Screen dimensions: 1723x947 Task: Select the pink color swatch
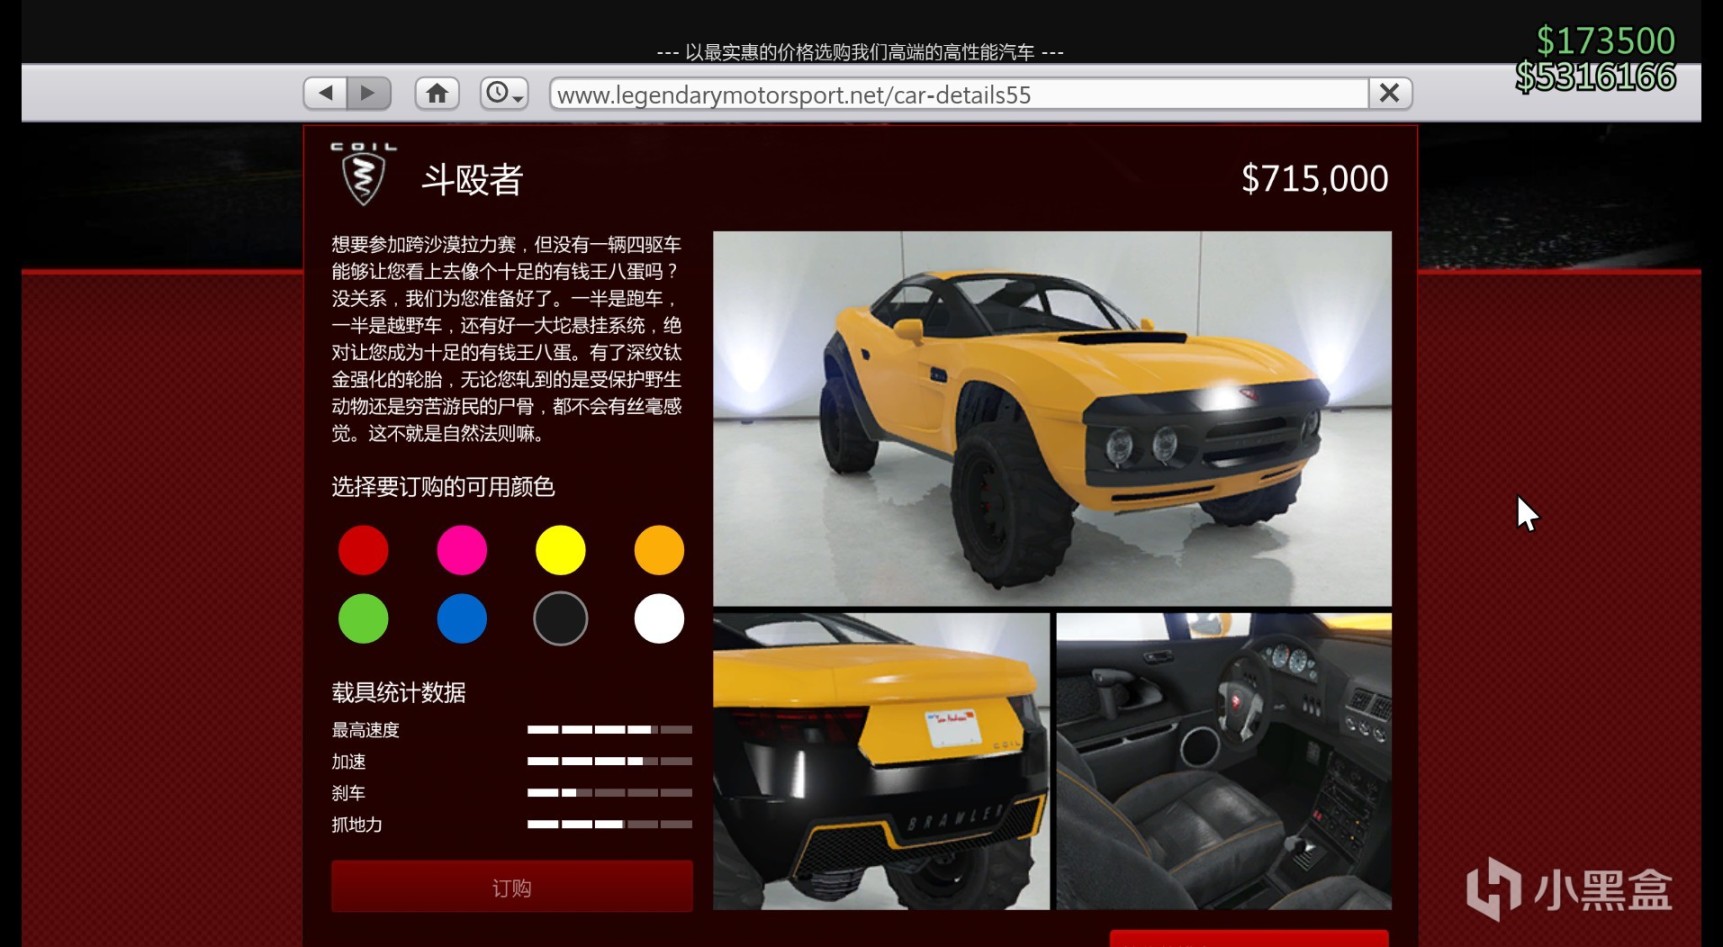462,550
